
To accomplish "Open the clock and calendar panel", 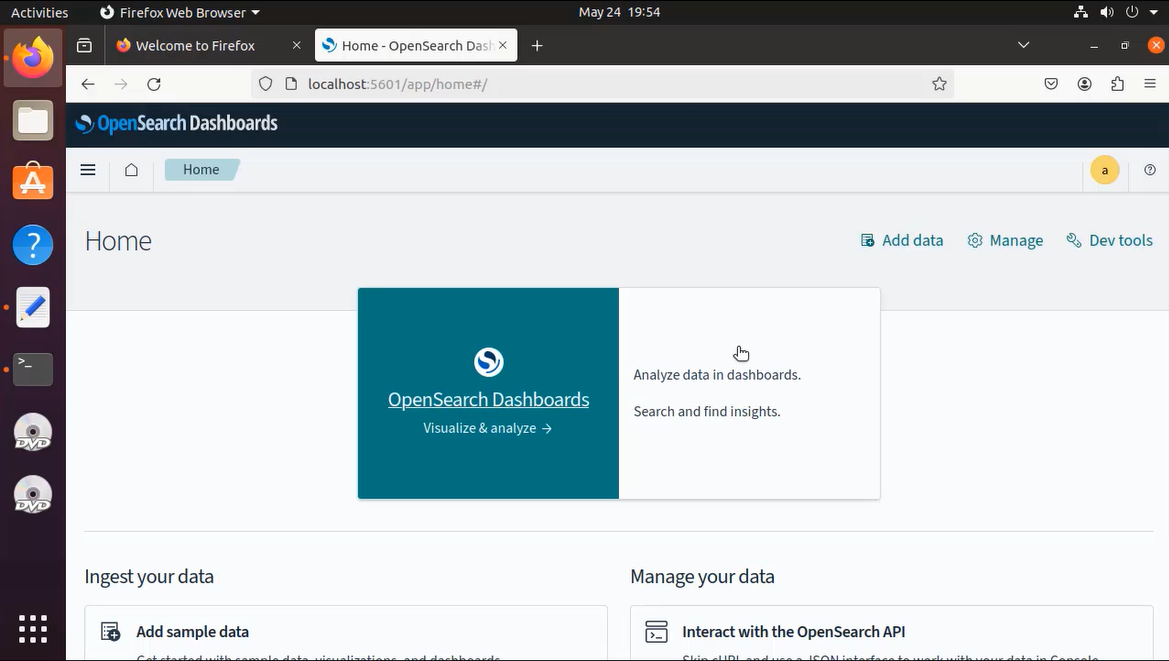I will 620,13.
